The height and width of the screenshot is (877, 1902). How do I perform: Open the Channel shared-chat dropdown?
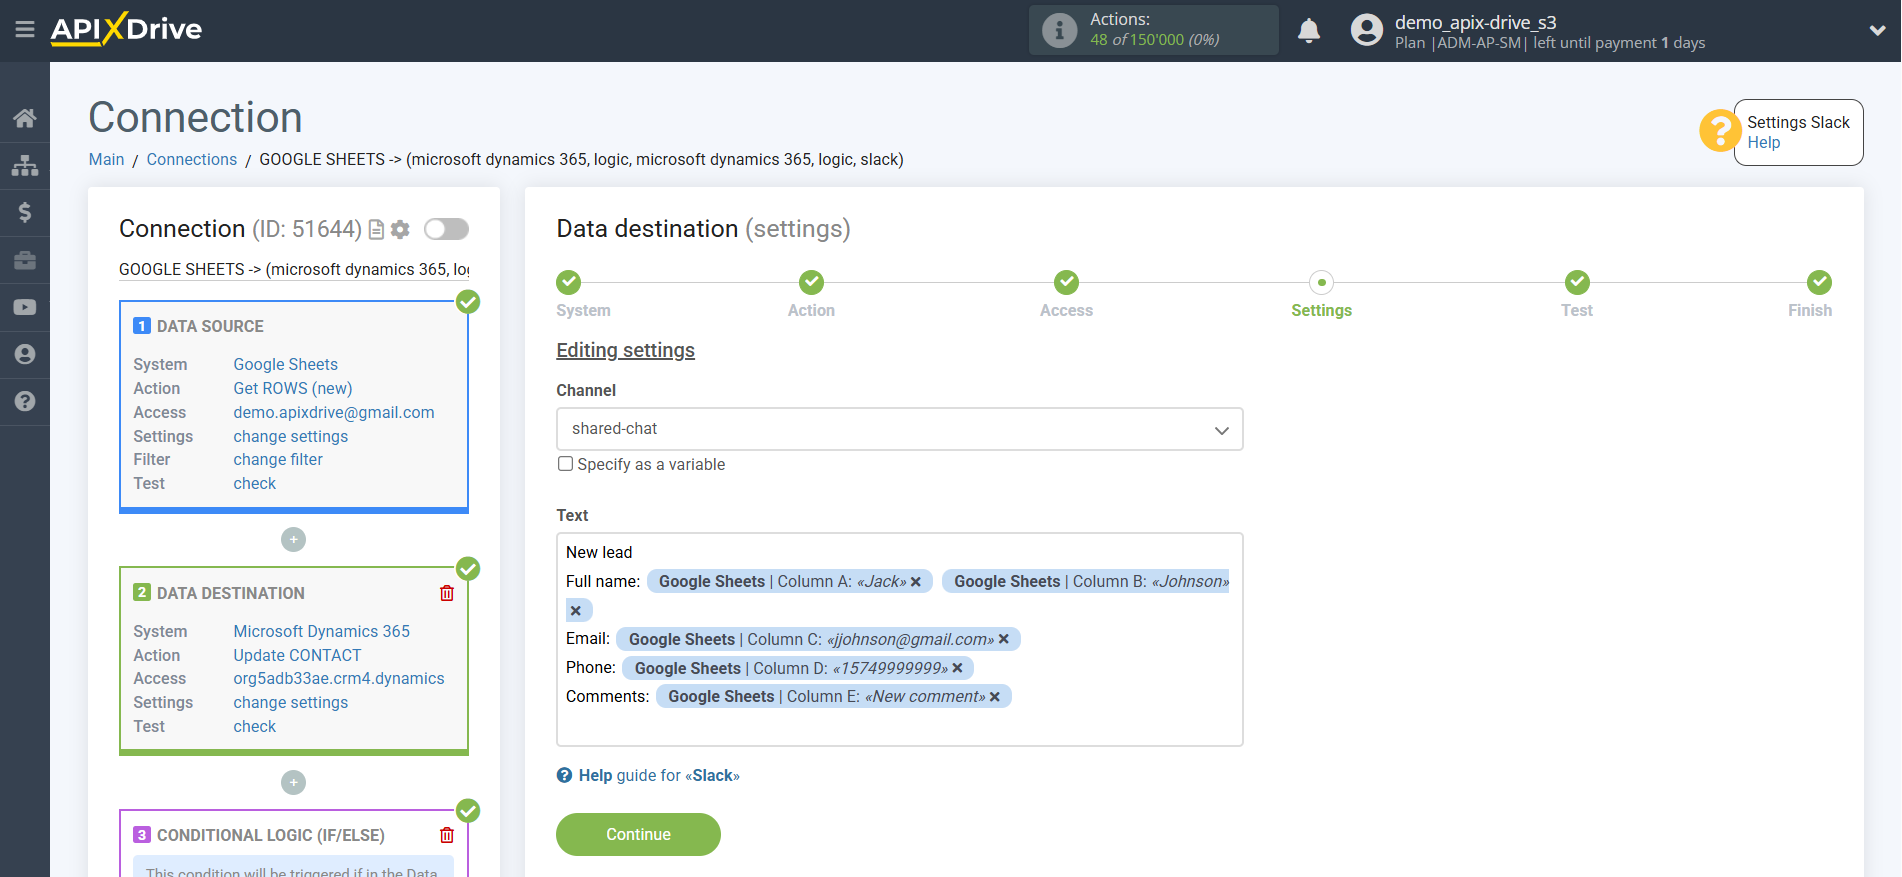[x=899, y=429]
